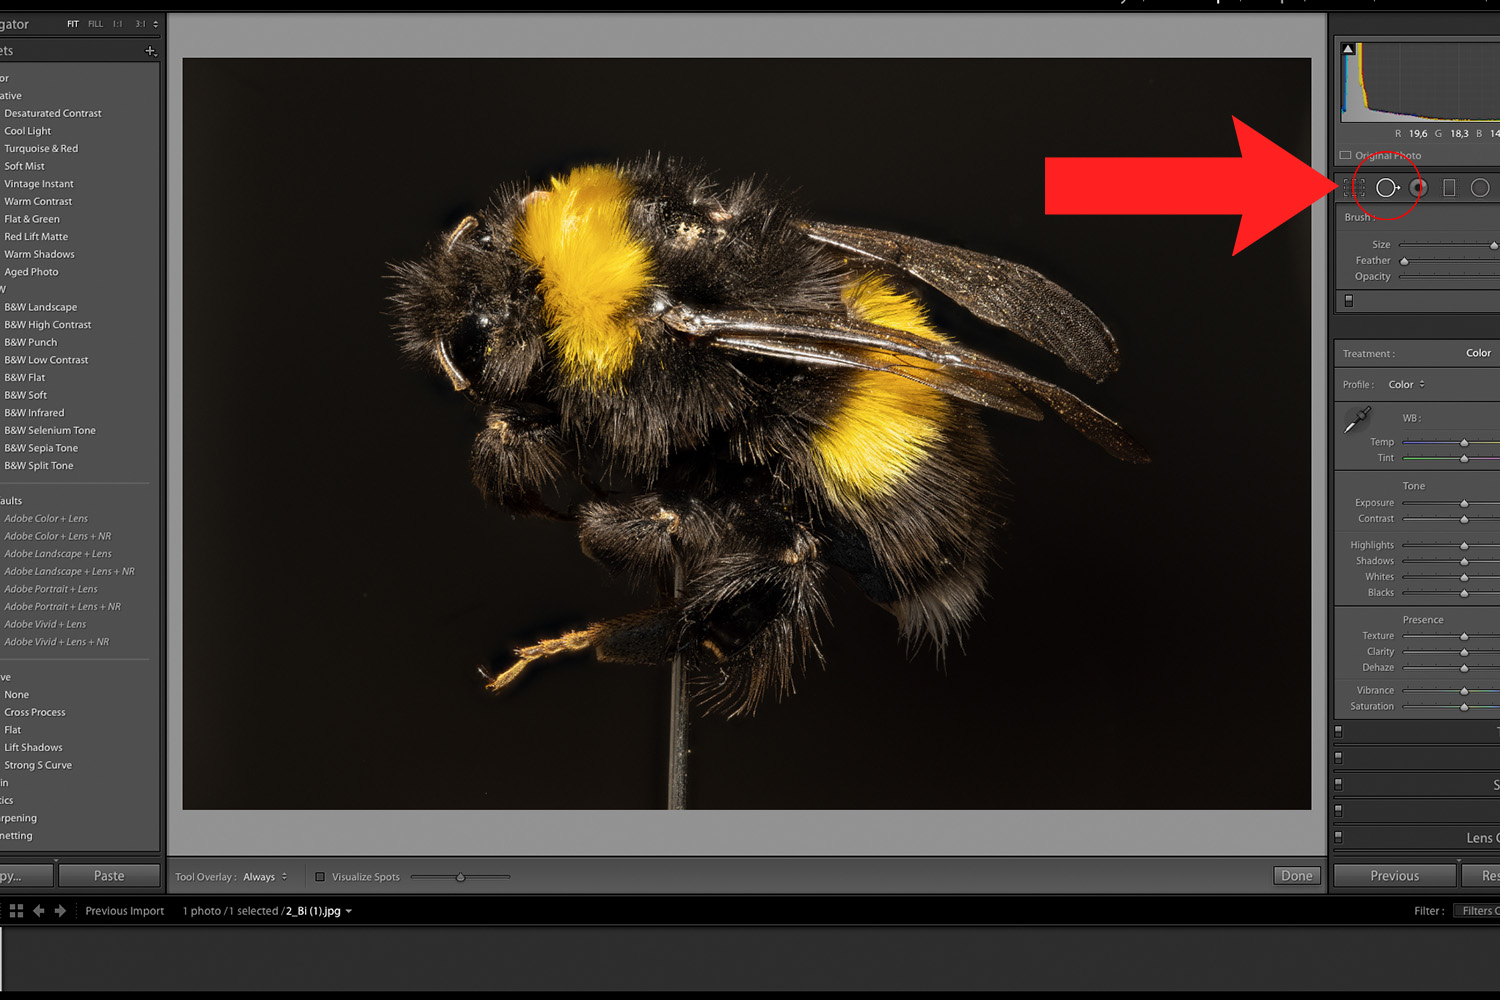This screenshot has height=1000, width=1500.
Task: Open the Radial Filter tool
Action: (1480, 187)
